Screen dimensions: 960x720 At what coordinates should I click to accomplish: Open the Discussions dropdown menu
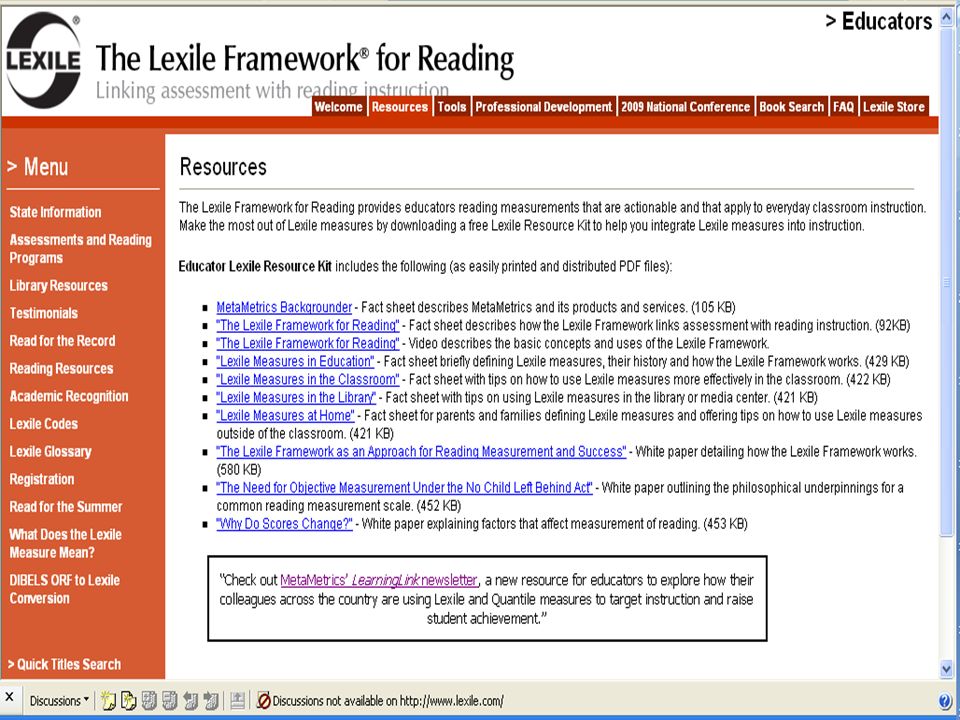click(x=59, y=700)
